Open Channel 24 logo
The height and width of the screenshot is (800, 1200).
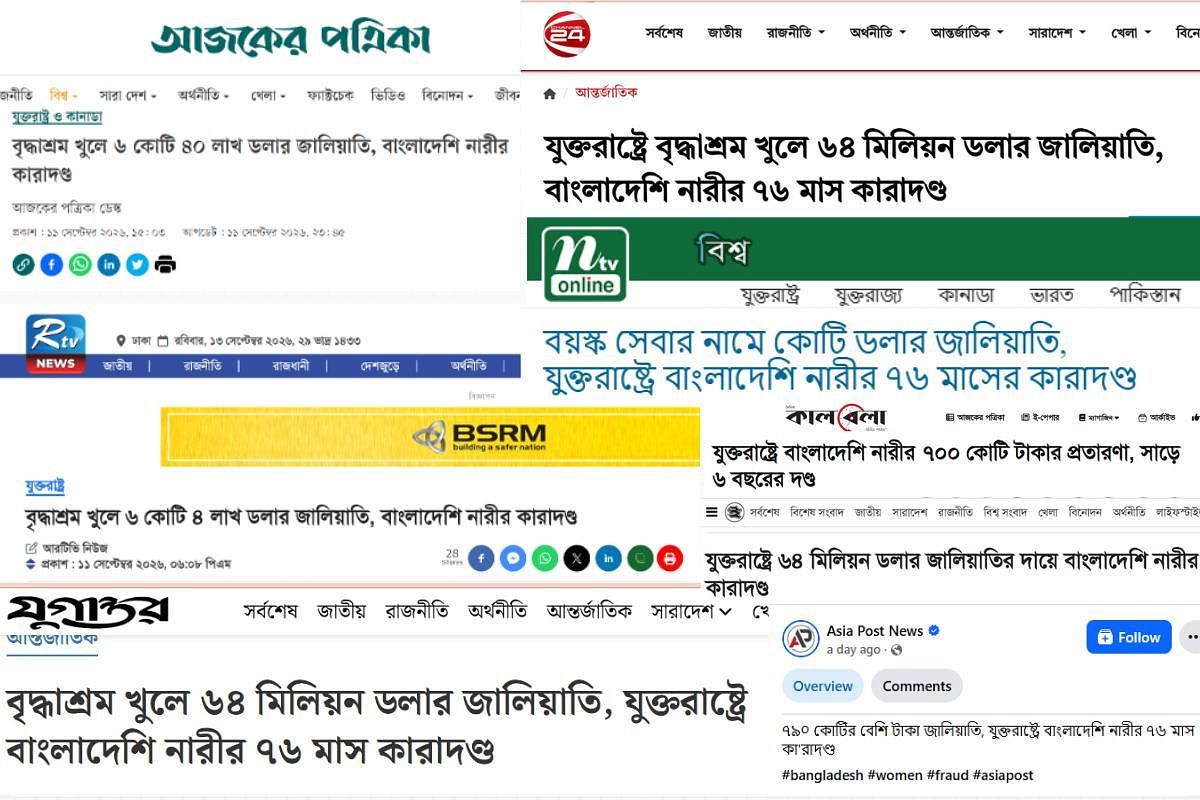pyautogui.click(x=568, y=33)
